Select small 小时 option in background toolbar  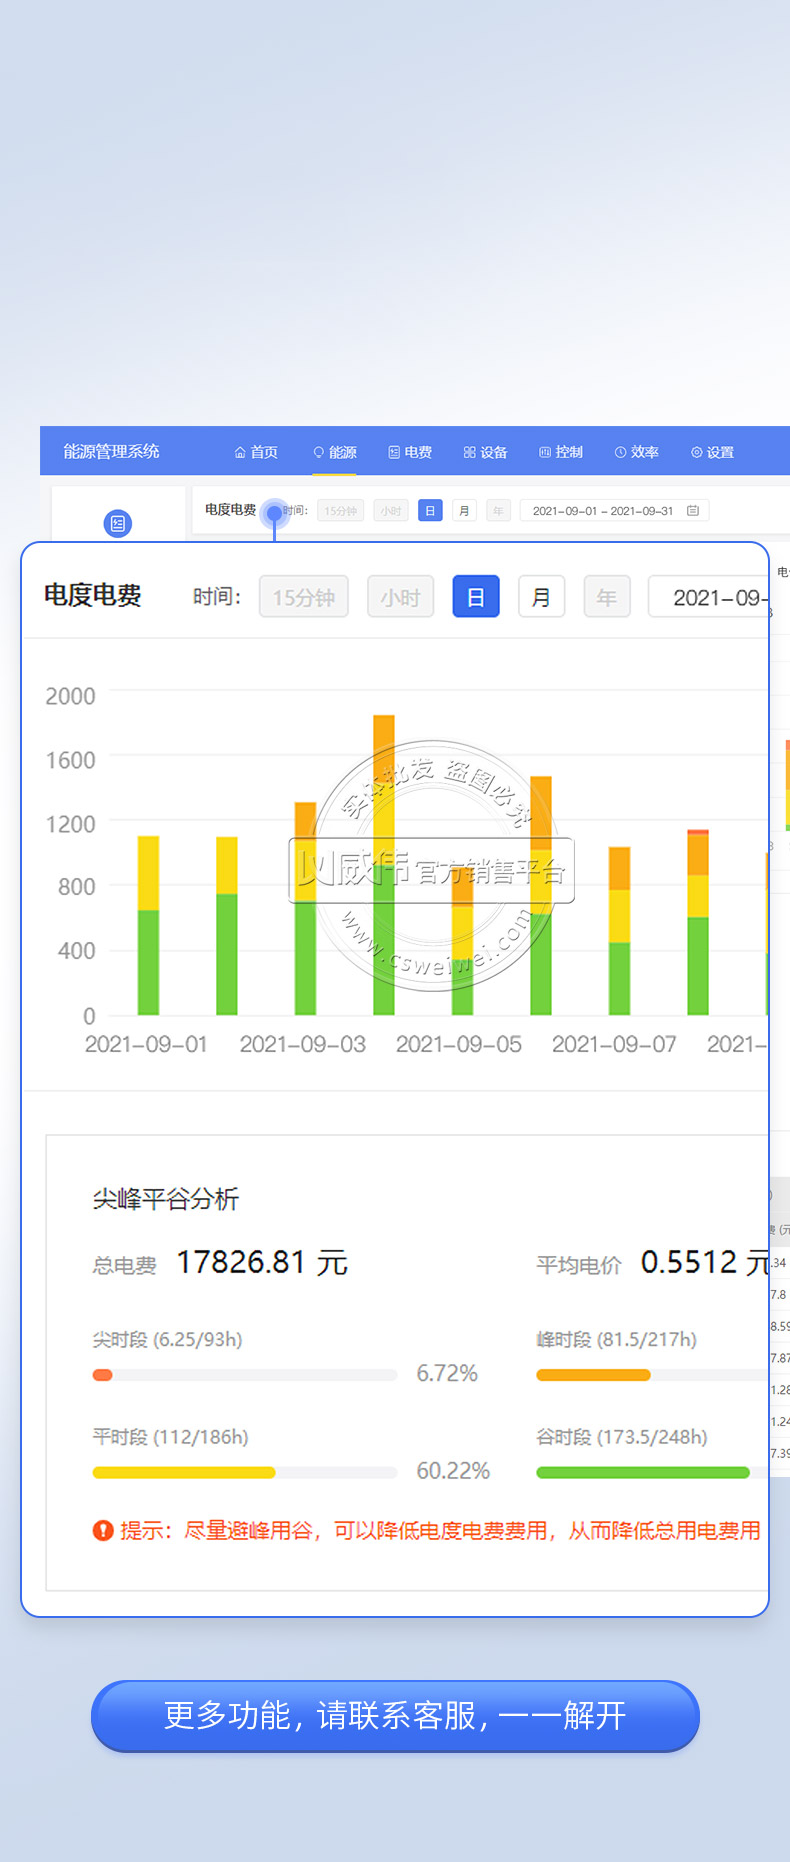(x=390, y=511)
